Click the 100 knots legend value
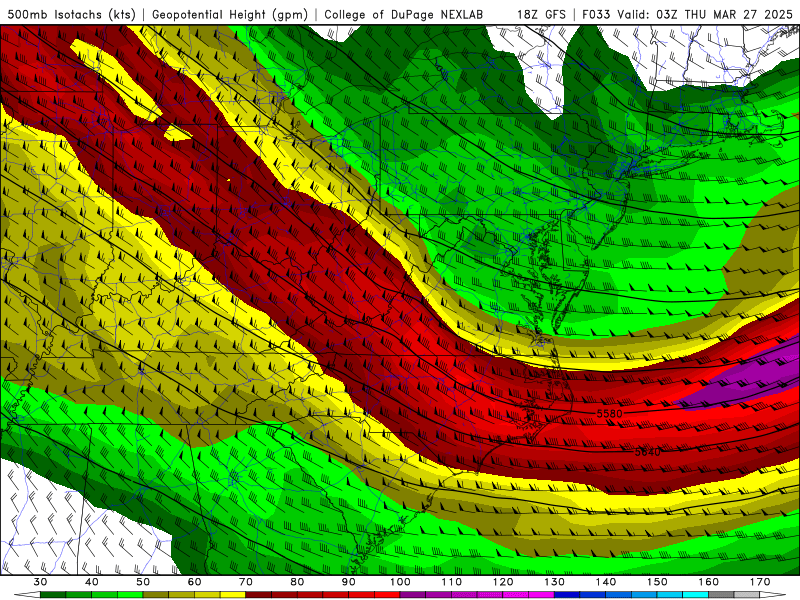The height and width of the screenshot is (600, 800). (x=400, y=582)
